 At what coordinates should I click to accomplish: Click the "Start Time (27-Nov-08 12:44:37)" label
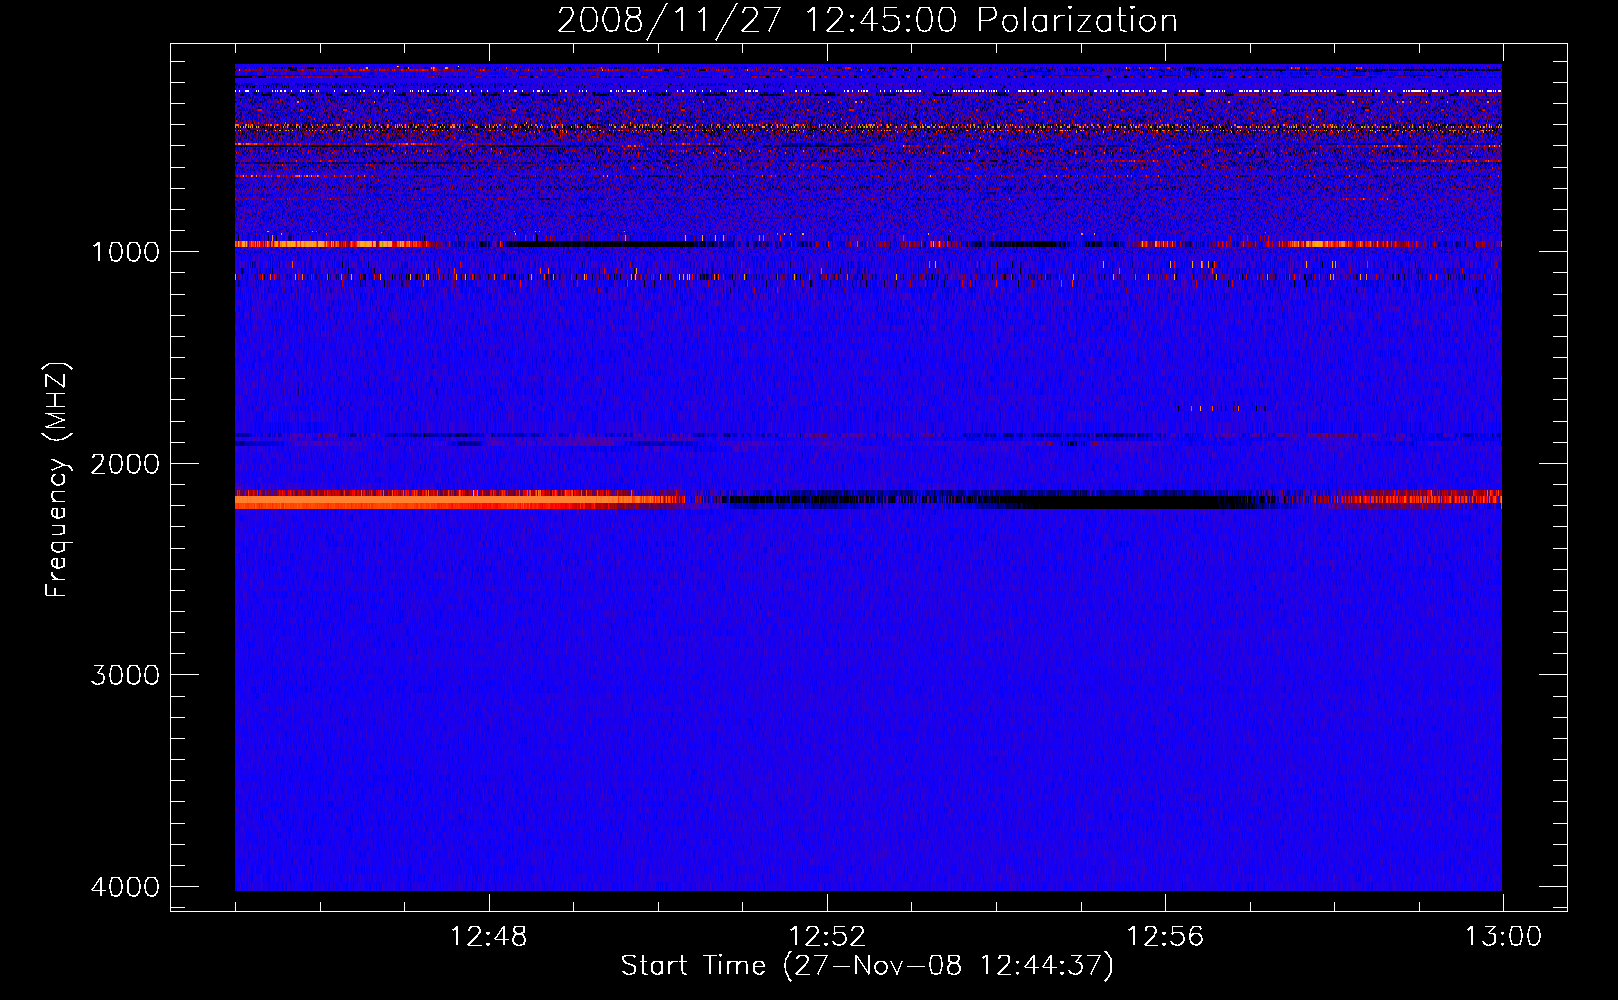(x=867, y=966)
